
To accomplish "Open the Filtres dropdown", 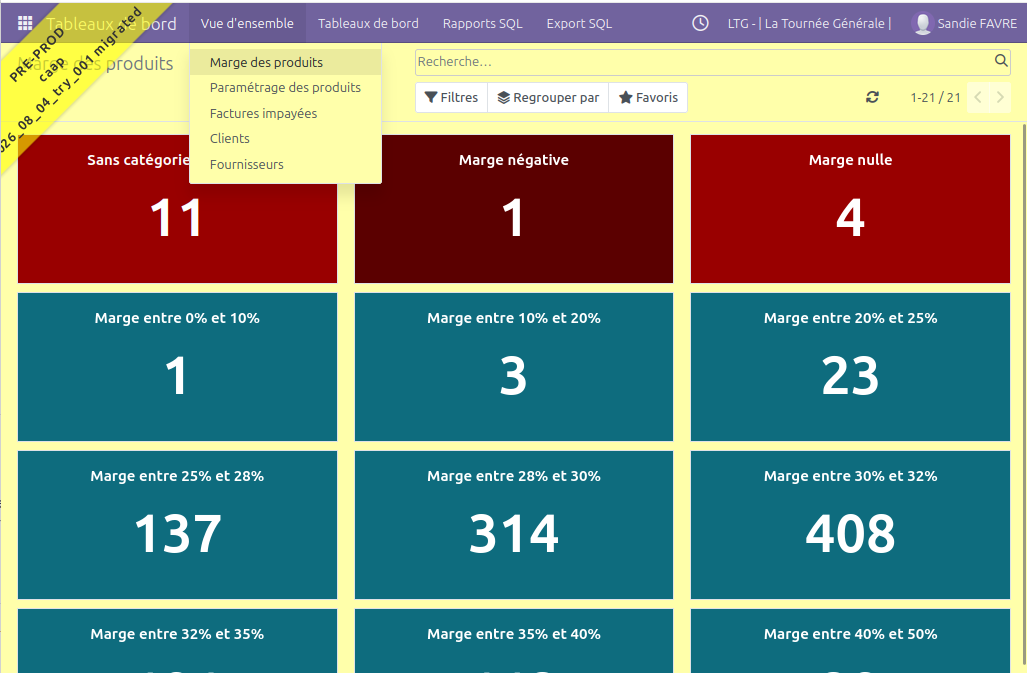I will pos(451,98).
